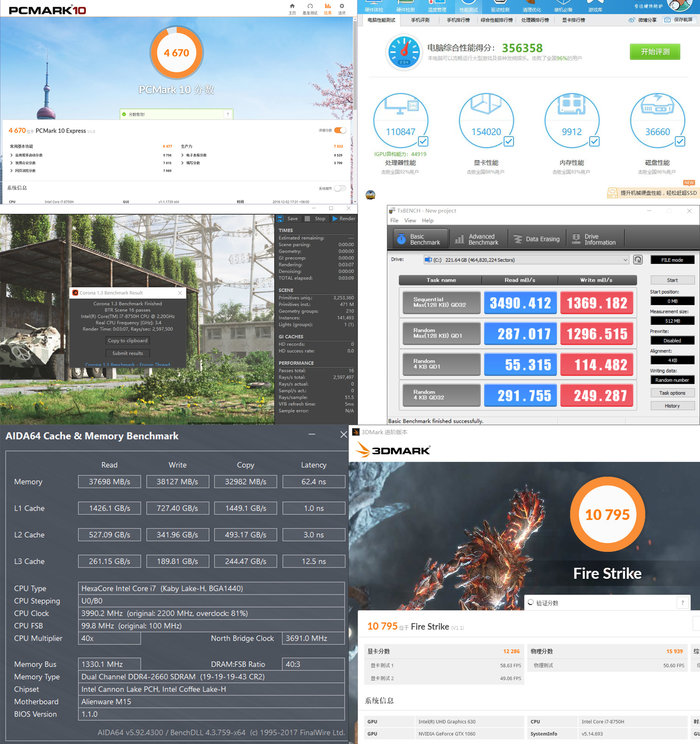Click the Sequential Max(128 KB) QD32 task button
Image resolution: width=700 pixels, height=744 pixels.
(x=441, y=302)
